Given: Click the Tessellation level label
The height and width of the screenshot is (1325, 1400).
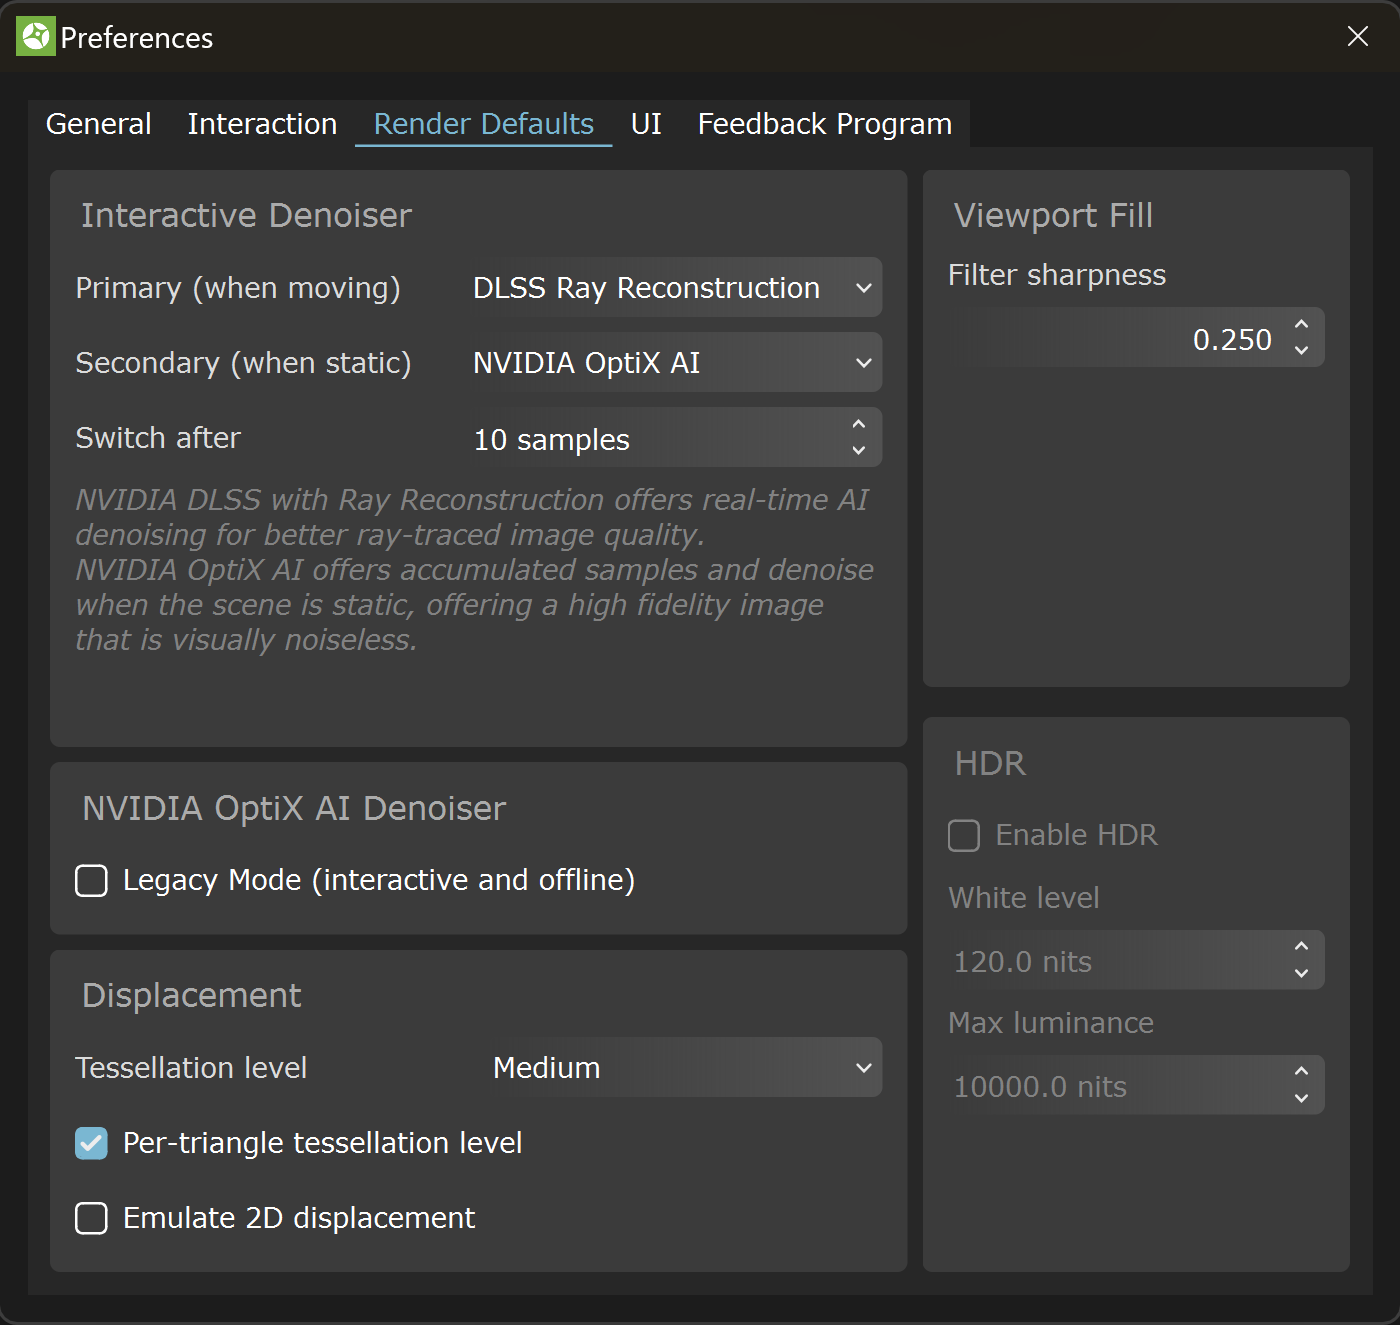Looking at the screenshot, I should point(191,1068).
